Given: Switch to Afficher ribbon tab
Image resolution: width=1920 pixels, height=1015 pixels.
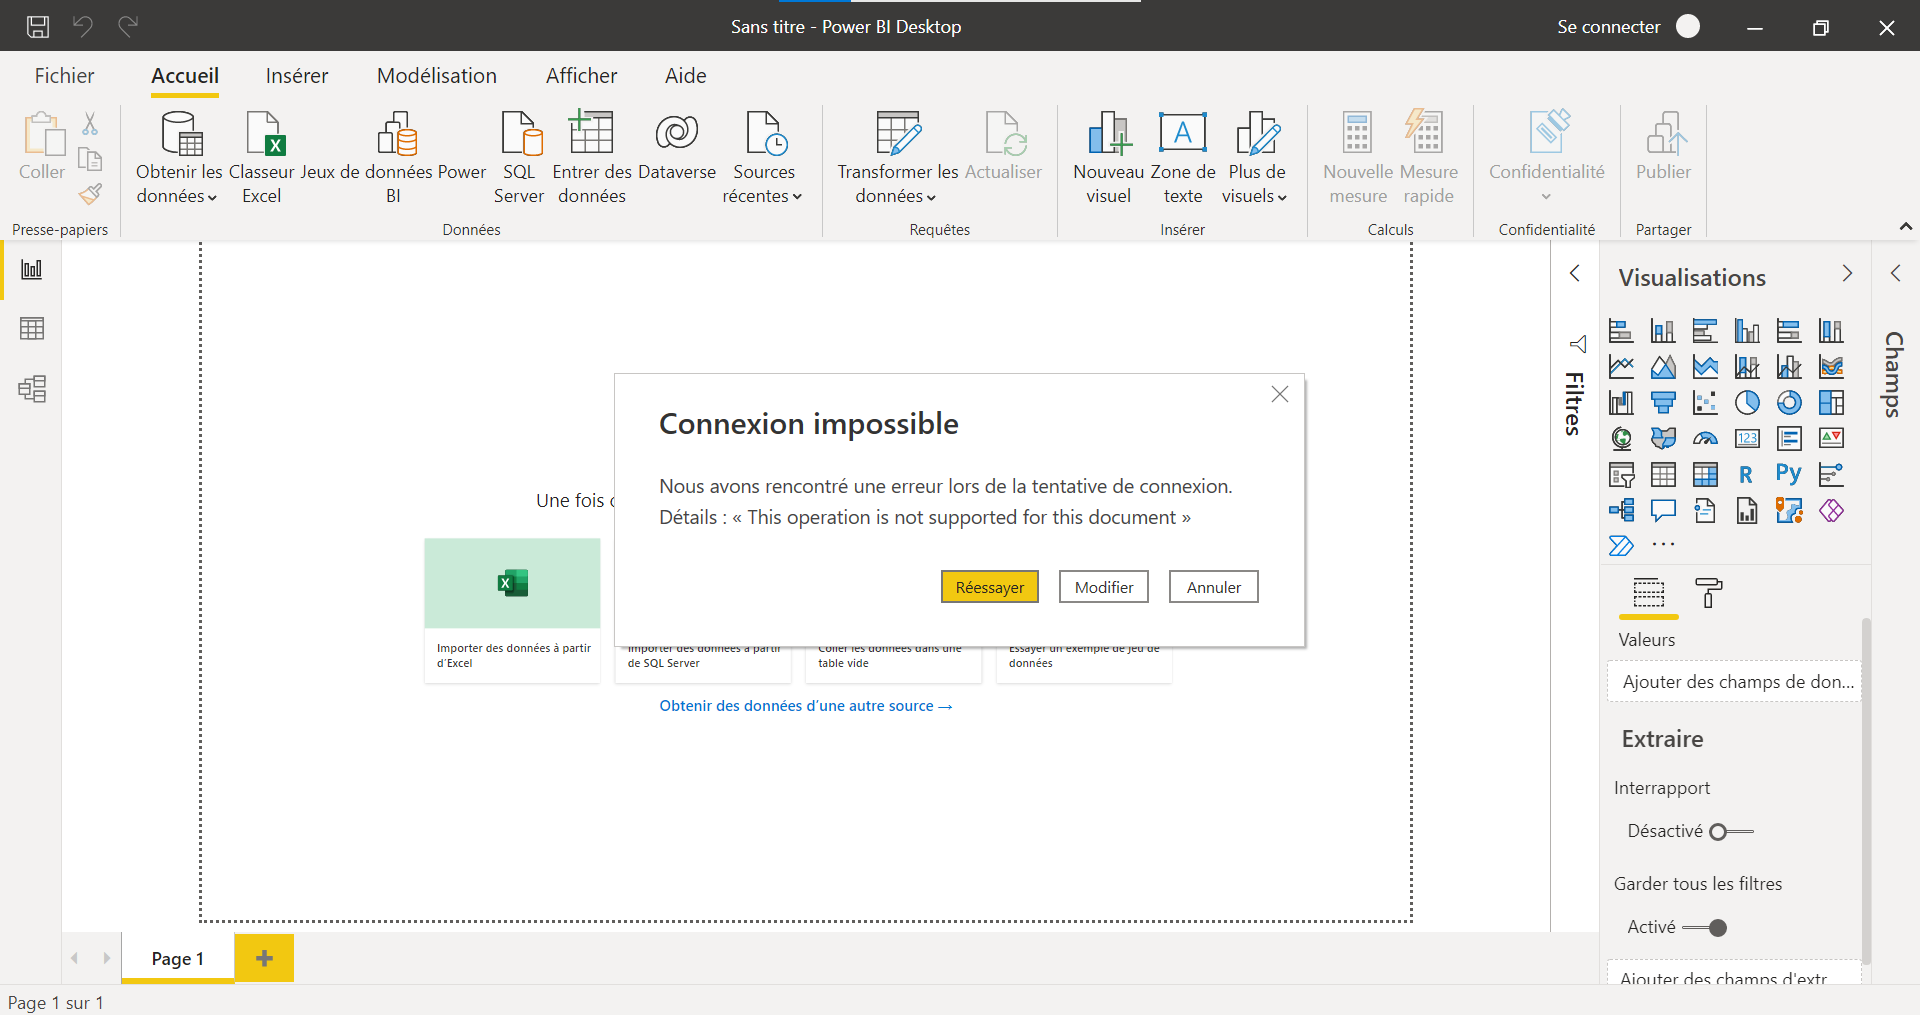Looking at the screenshot, I should point(581,76).
